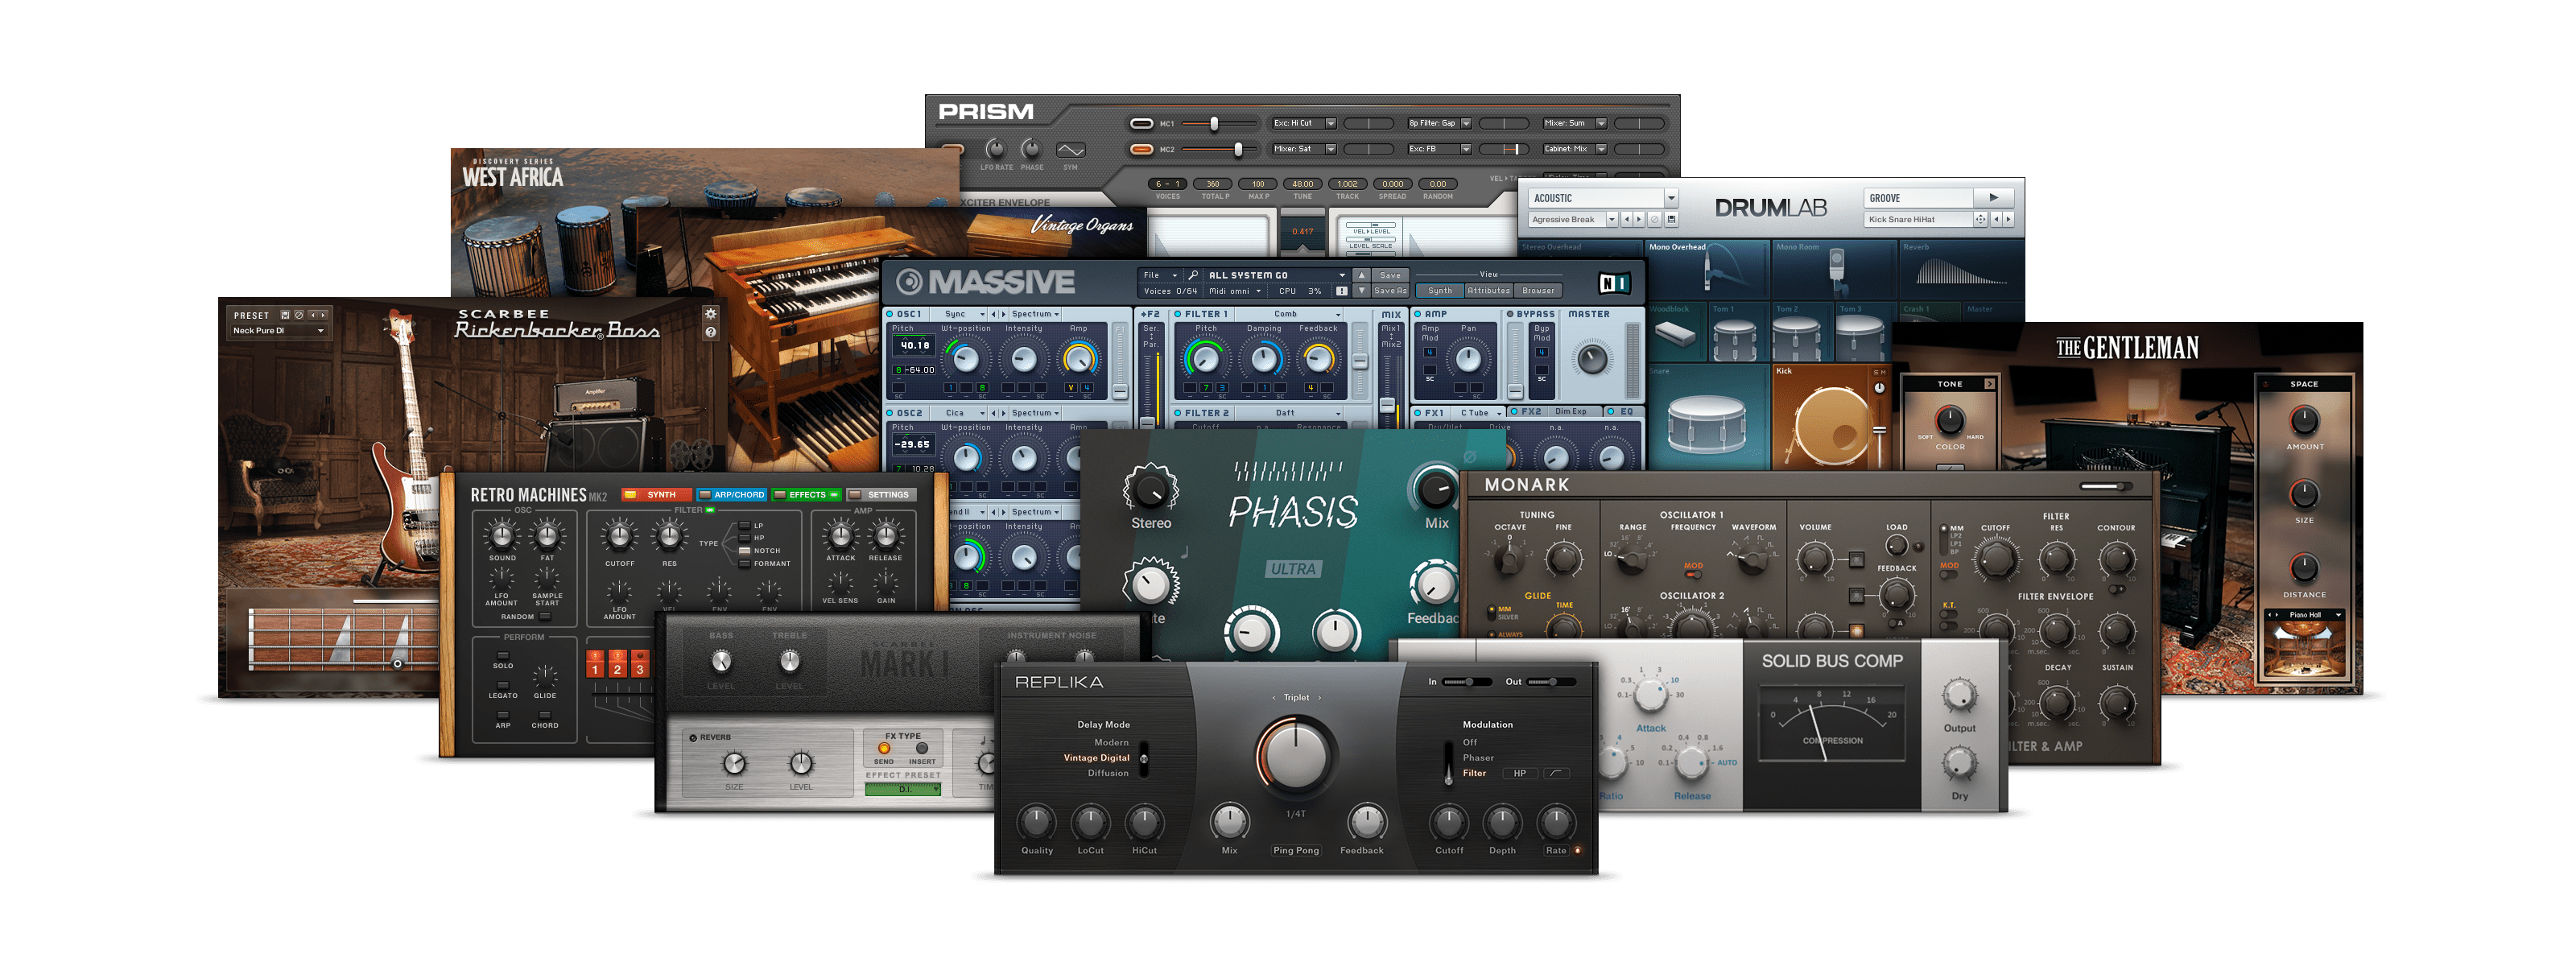Switch to the Synth view in Massive
The image size is (2576, 966).
pos(1440,291)
